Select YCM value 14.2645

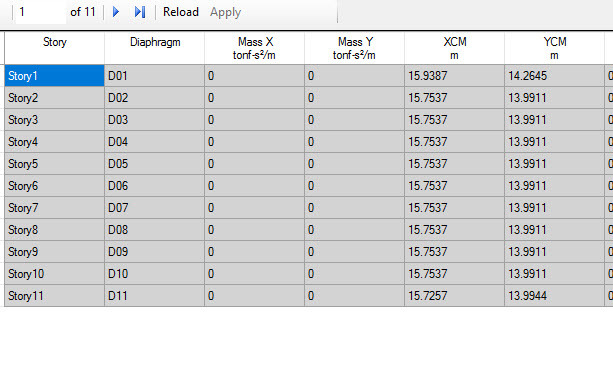554,76
